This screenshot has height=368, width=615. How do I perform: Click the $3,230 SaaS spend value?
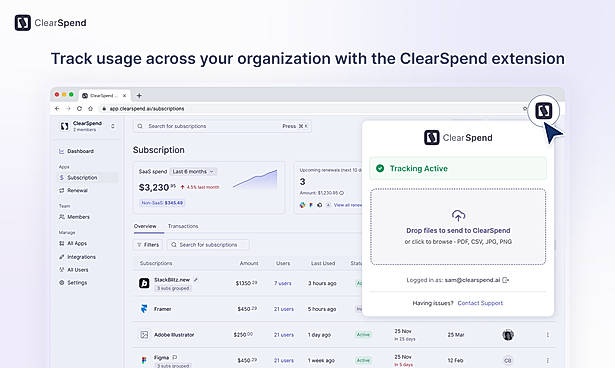pos(157,188)
